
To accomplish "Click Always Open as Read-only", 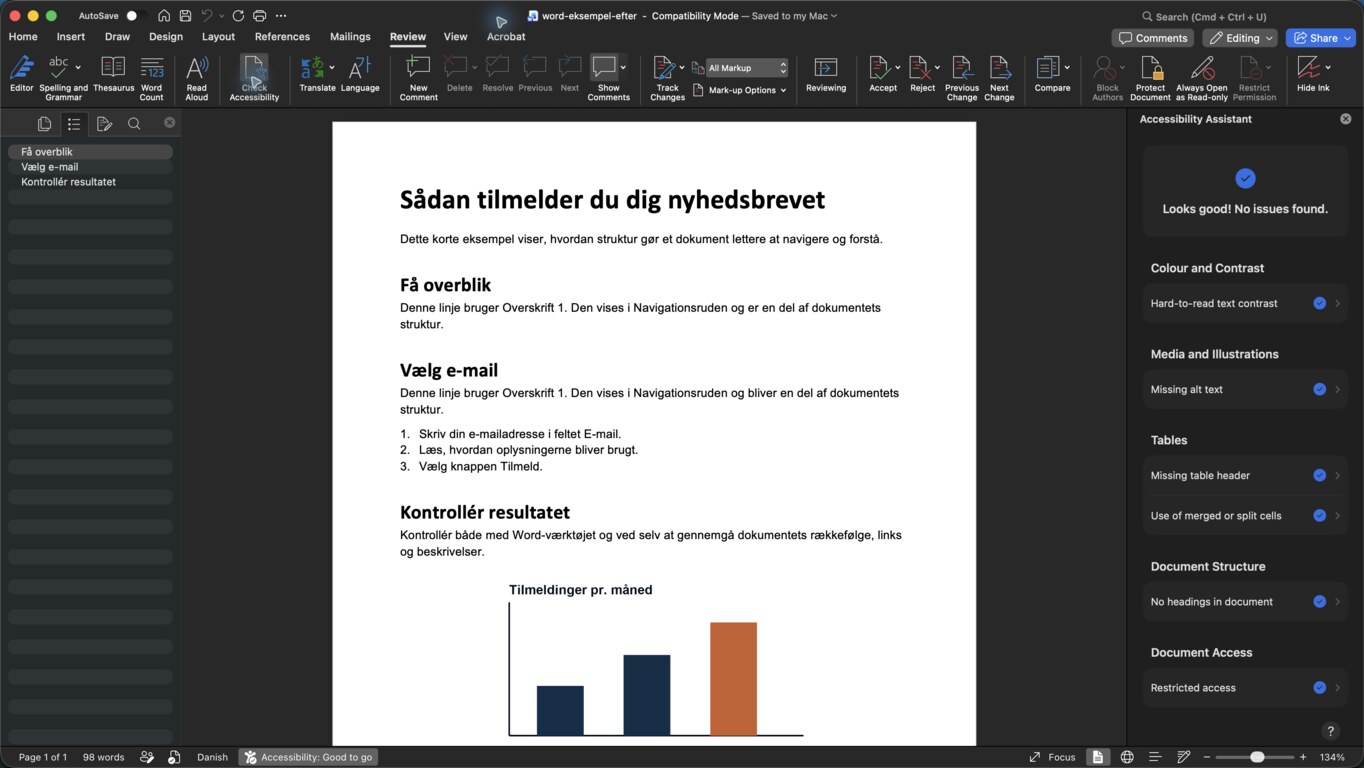I will [x=1202, y=78].
